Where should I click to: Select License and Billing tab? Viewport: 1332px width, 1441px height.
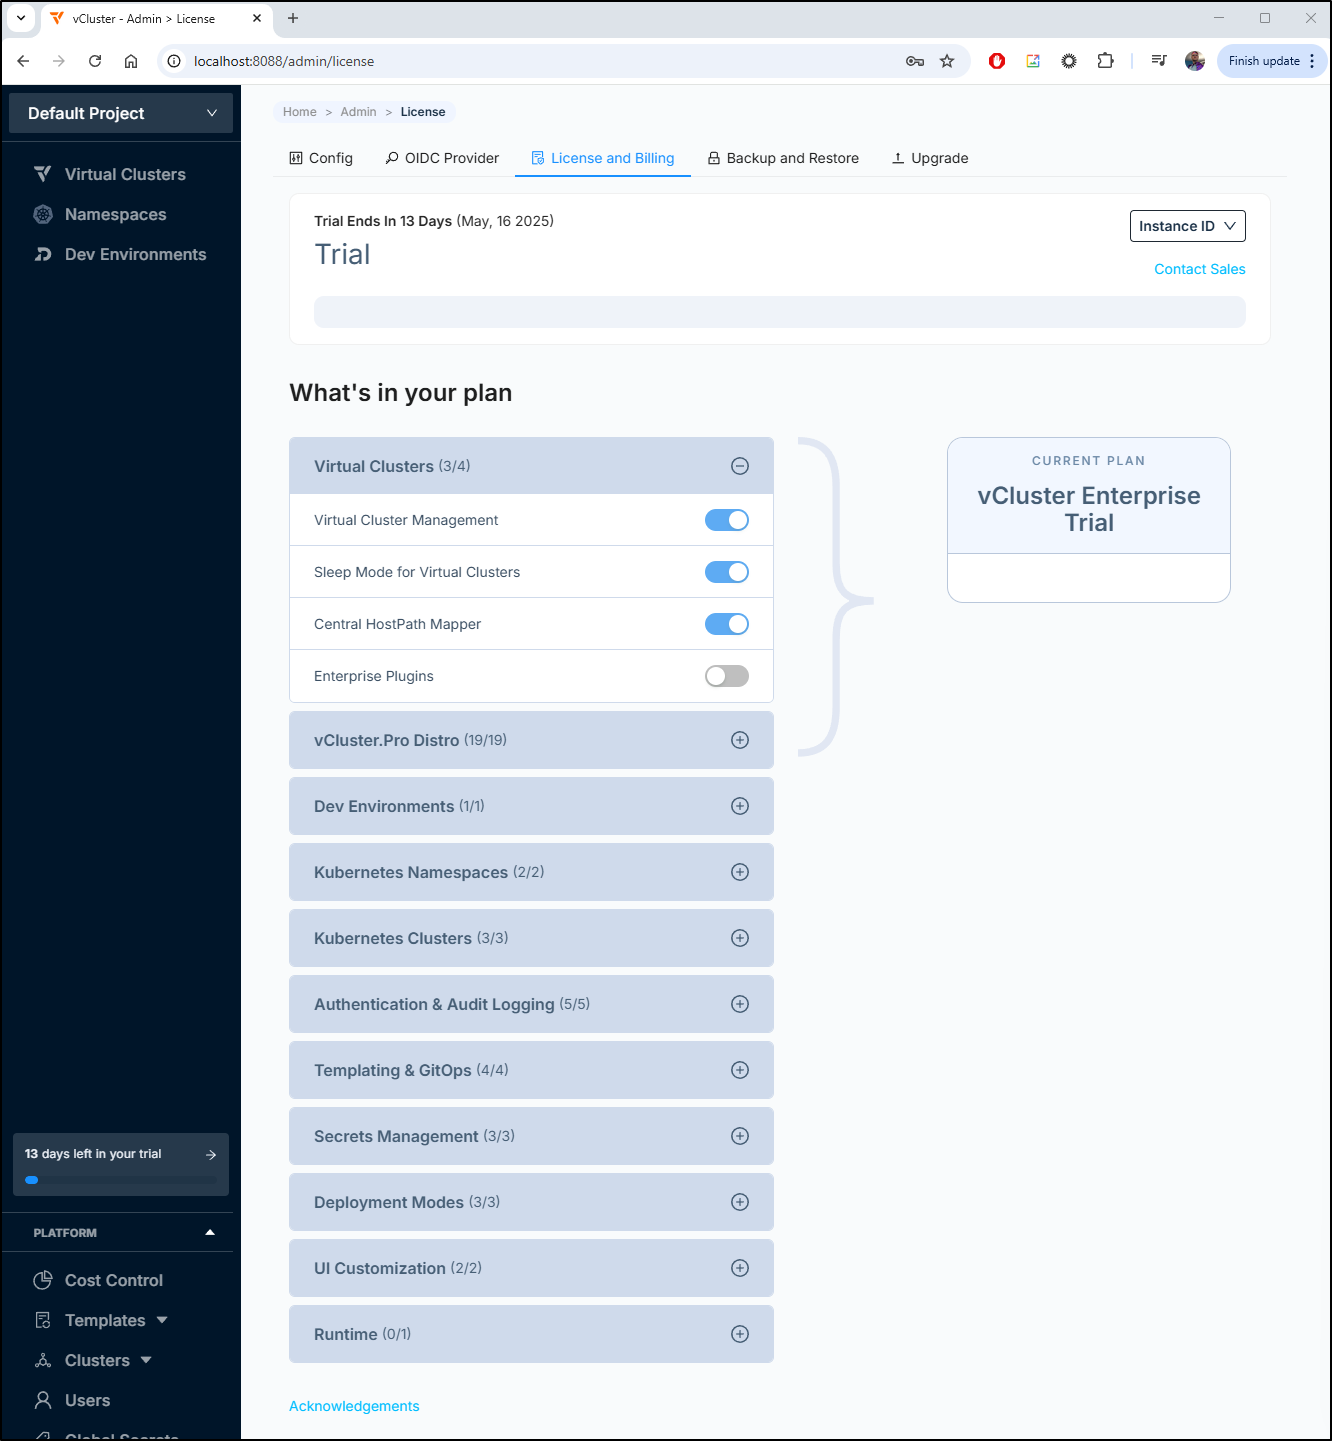point(602,158)
